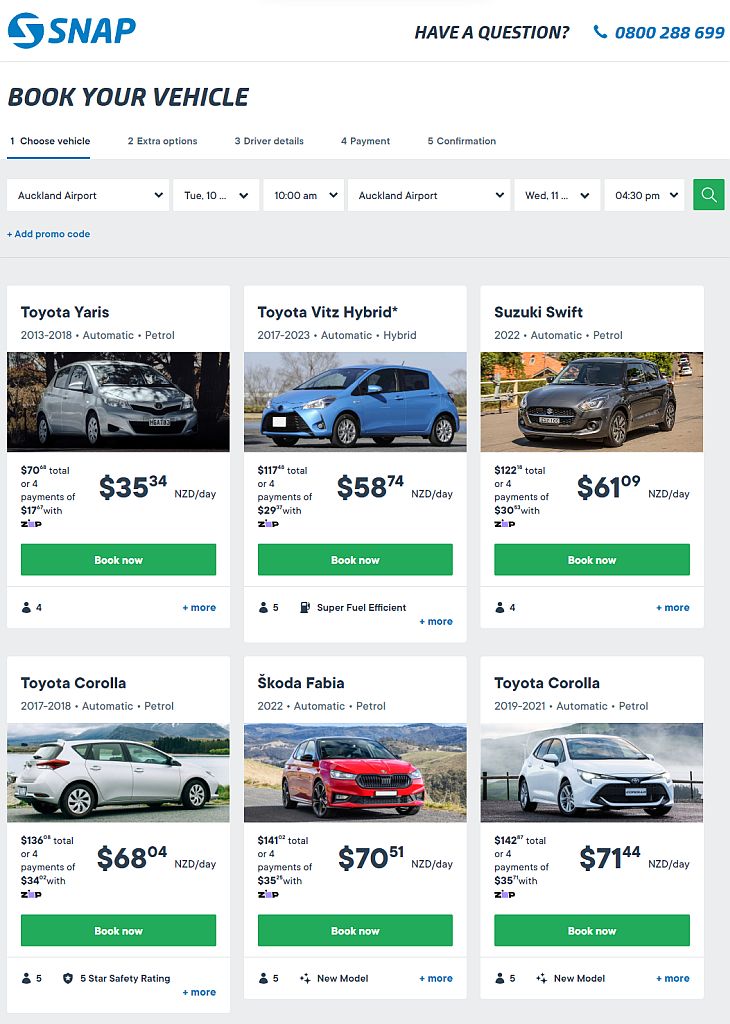Click the Zip logo on the Škoda Fabia card
This screenshot has width=730, height=1024.
click(268, 894)
